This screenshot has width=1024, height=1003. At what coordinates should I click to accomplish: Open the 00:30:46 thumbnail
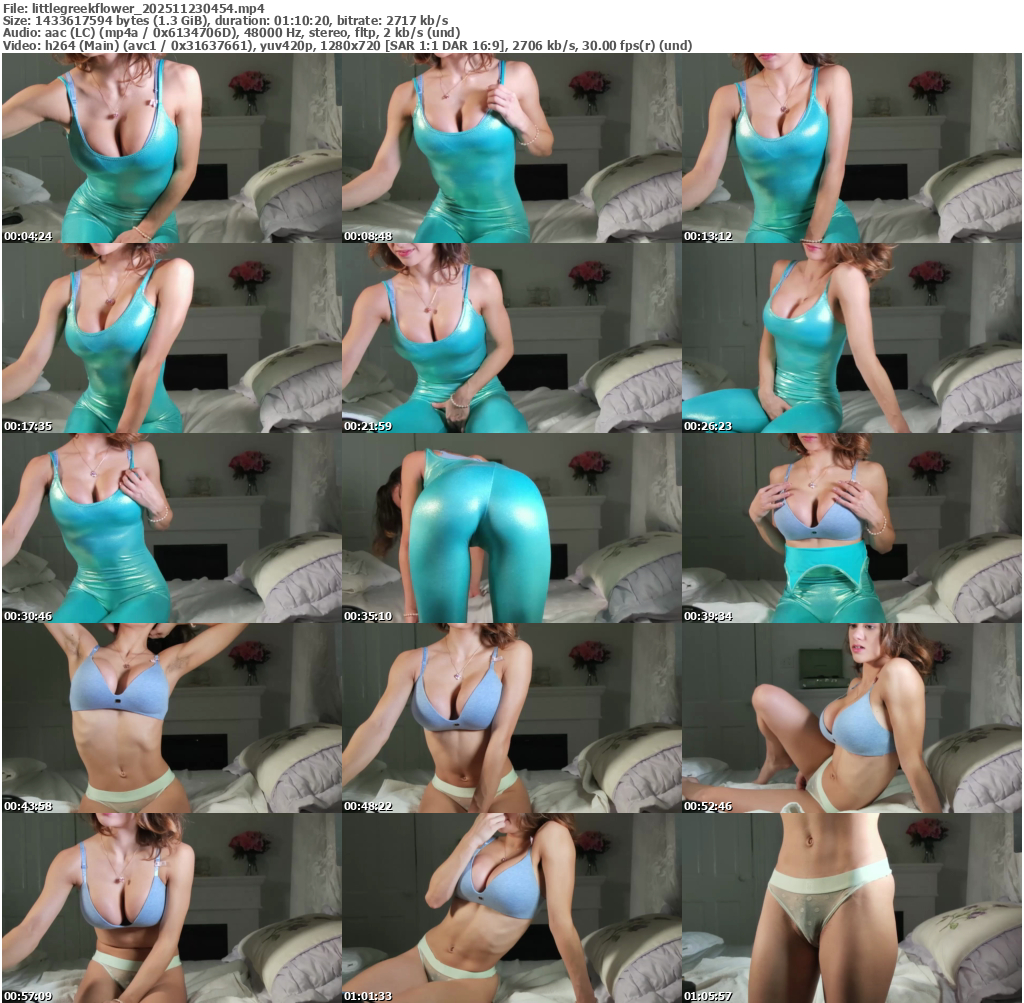click(x=172, y=528)
